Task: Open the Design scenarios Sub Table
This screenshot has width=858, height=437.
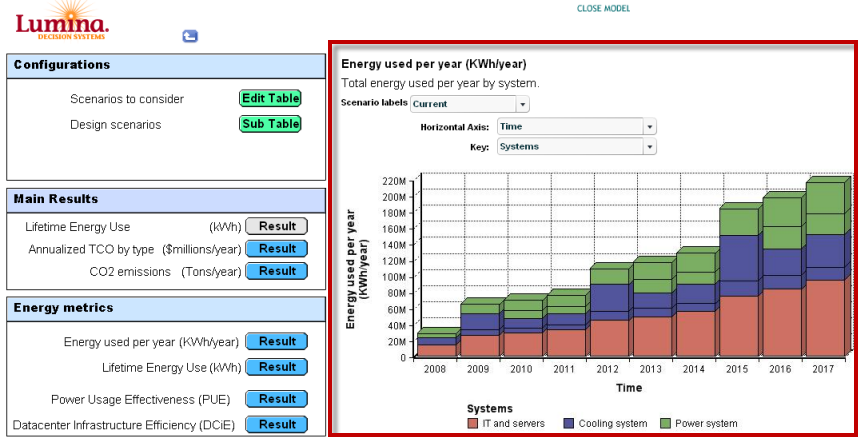Action: (x=270, y=124)
